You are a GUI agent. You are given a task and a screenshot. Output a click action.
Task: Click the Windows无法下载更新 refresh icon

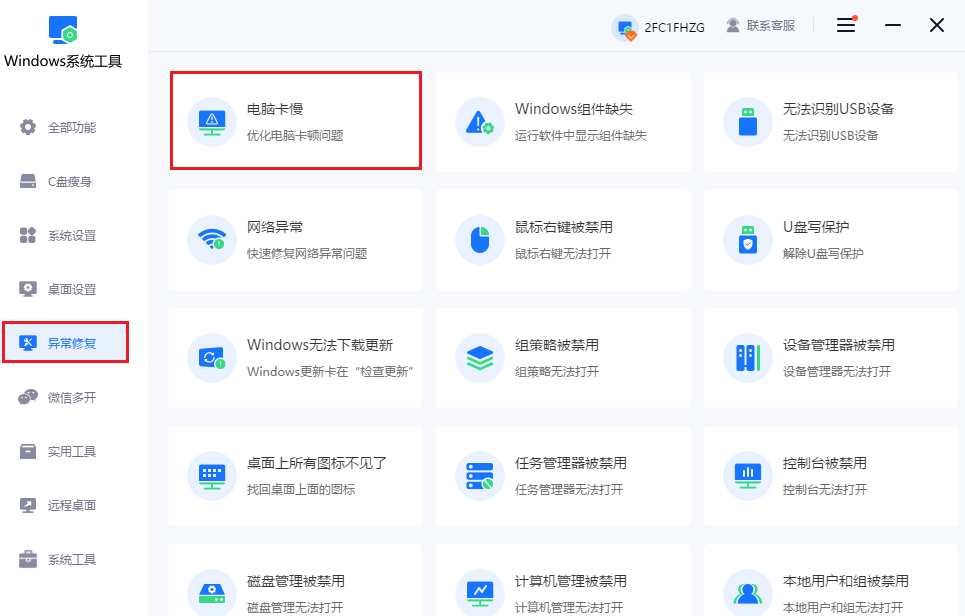click(212, 358)
